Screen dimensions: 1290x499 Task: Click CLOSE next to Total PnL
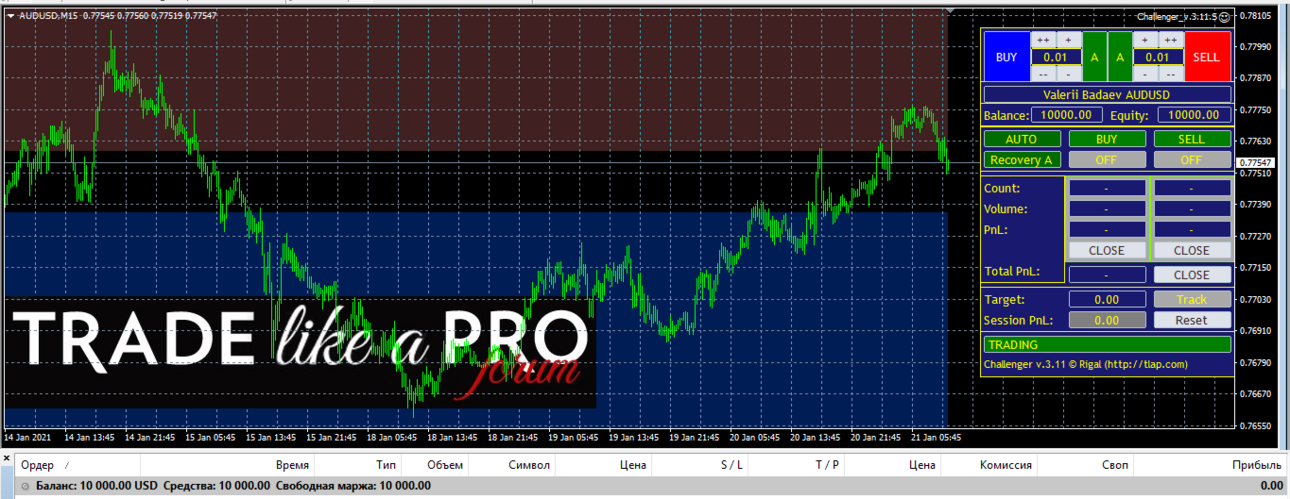(x=1191, y=274)
